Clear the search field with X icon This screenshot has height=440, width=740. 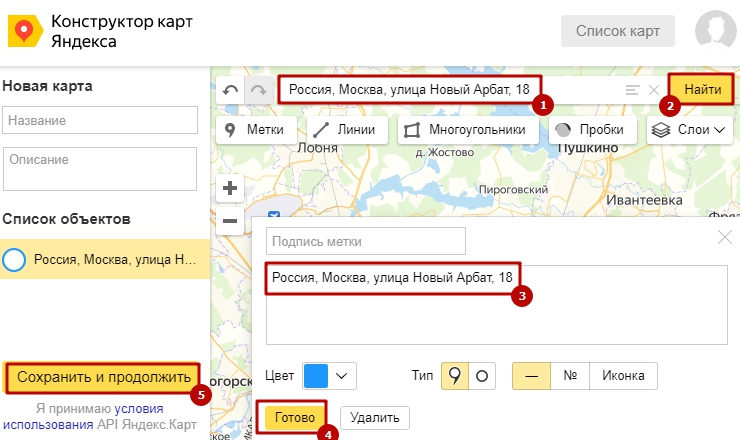(653, 91)
